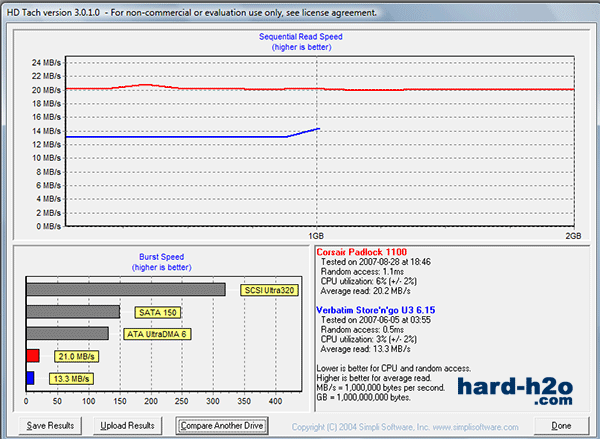This screenshot has height=439, width=600.
Task: Click the 1GB axis marker
Action: [316, 234]
